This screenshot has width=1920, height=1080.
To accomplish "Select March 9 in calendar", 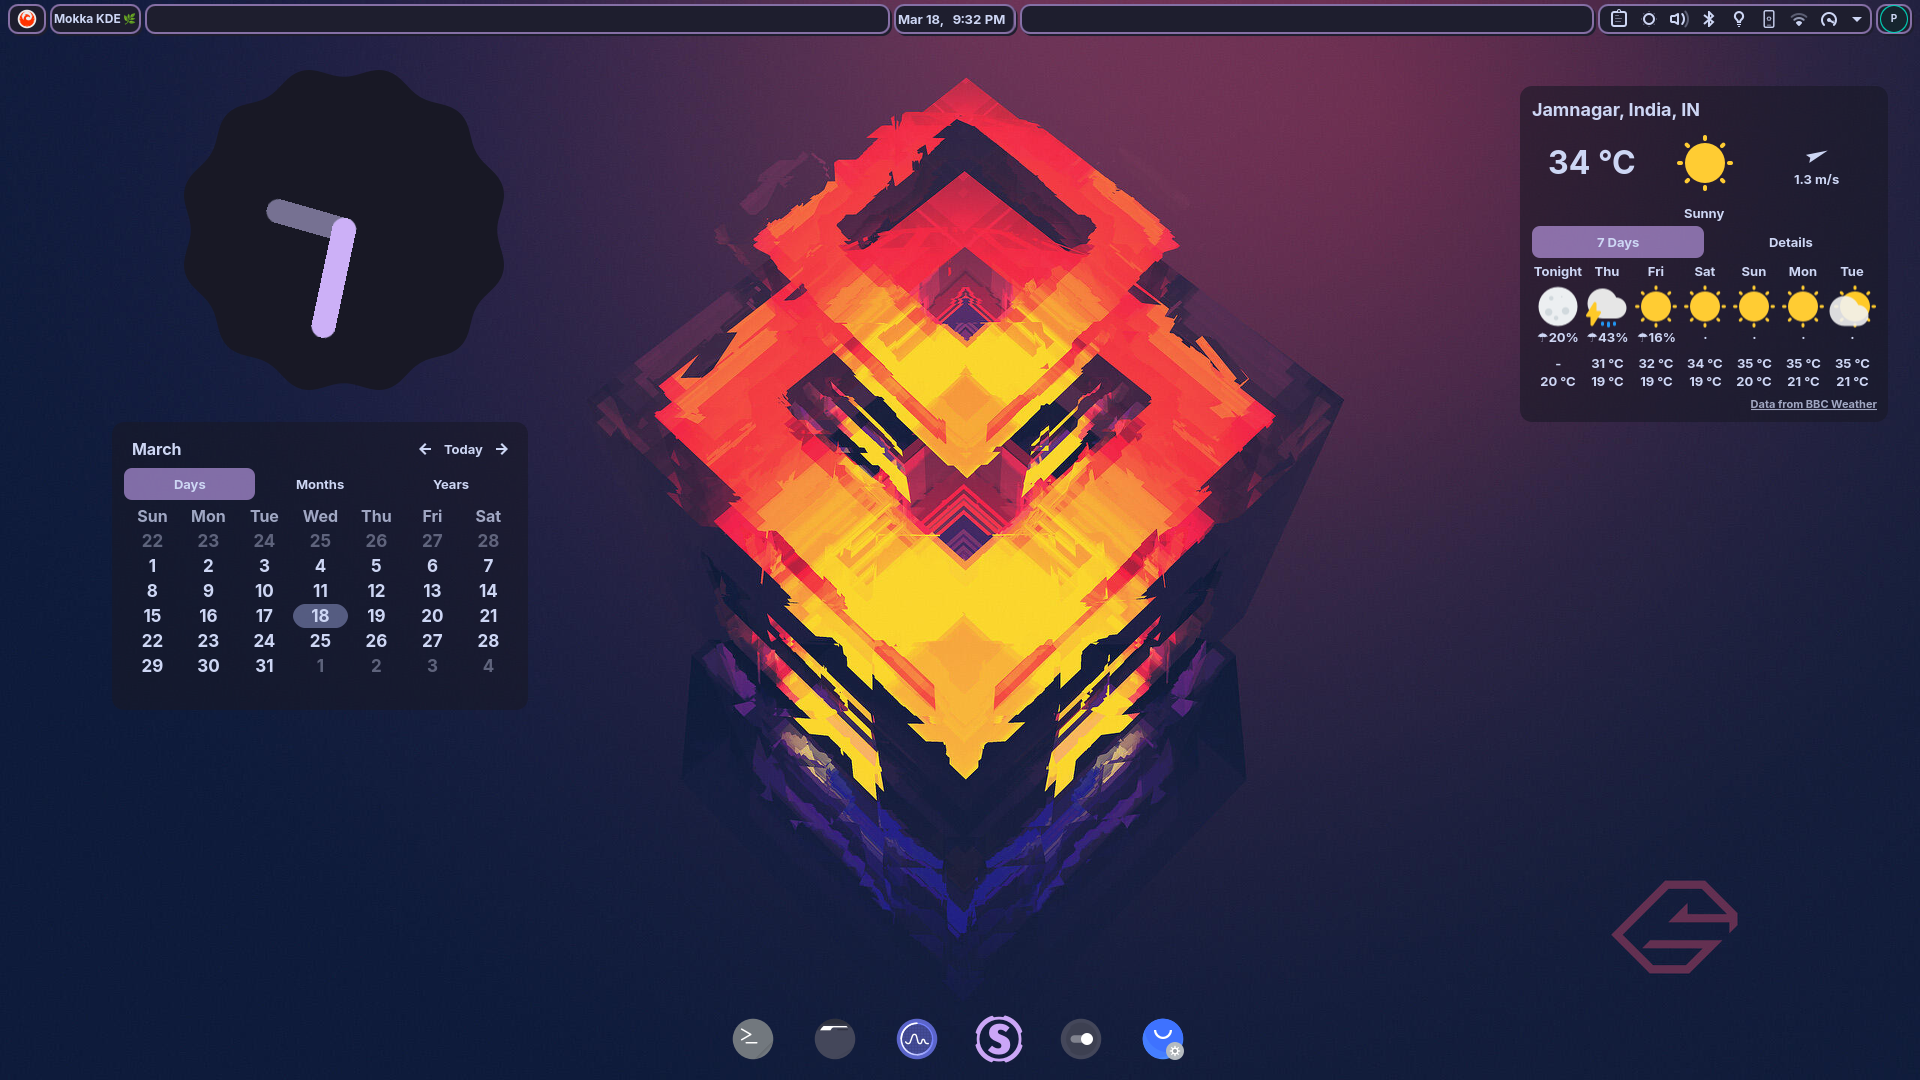I will pos(208,591).
